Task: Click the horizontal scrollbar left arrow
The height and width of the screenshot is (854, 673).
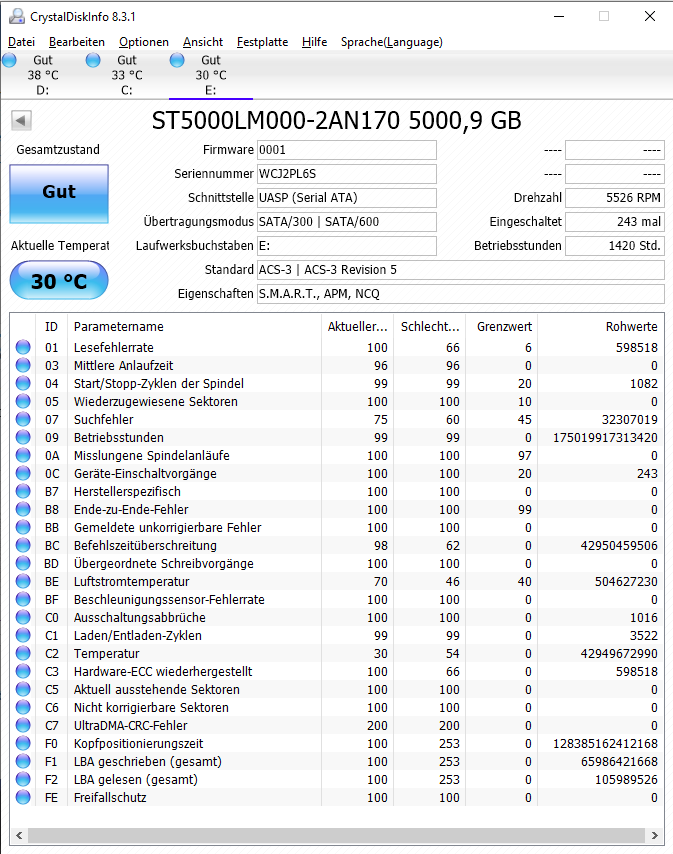Action: (19, 835)
